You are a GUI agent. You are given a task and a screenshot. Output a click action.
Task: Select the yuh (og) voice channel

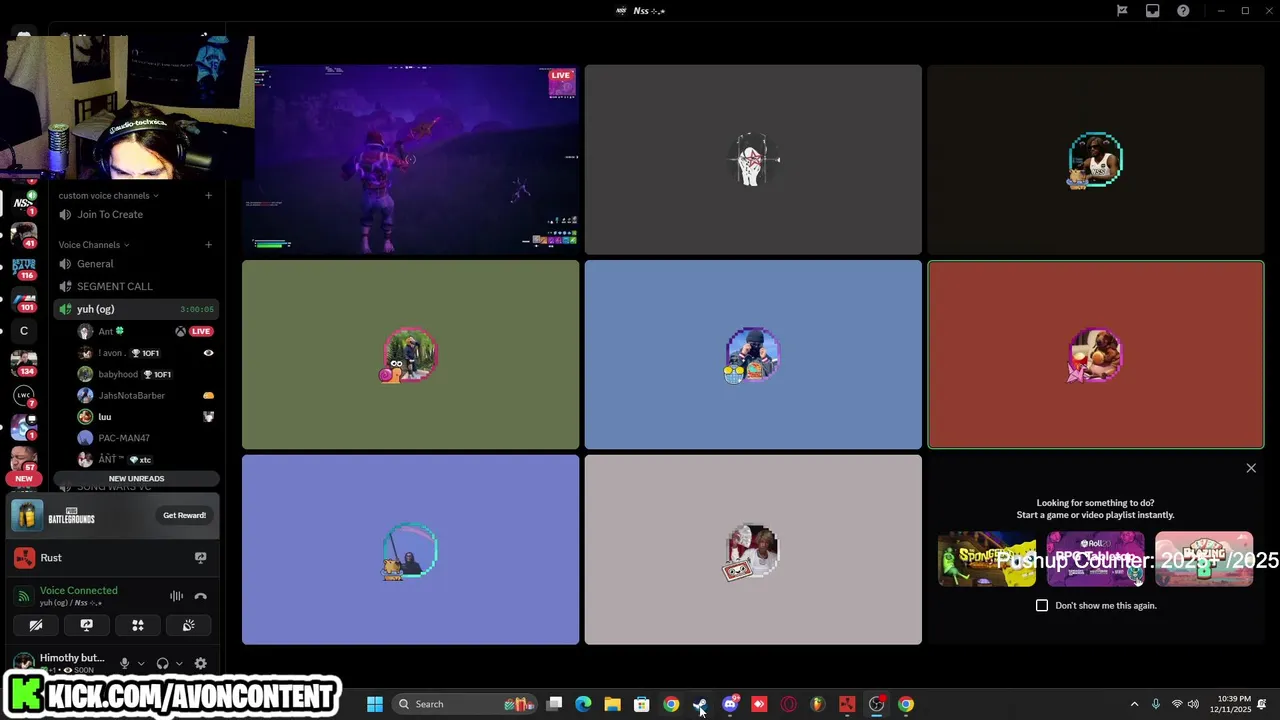click(136, 309)
